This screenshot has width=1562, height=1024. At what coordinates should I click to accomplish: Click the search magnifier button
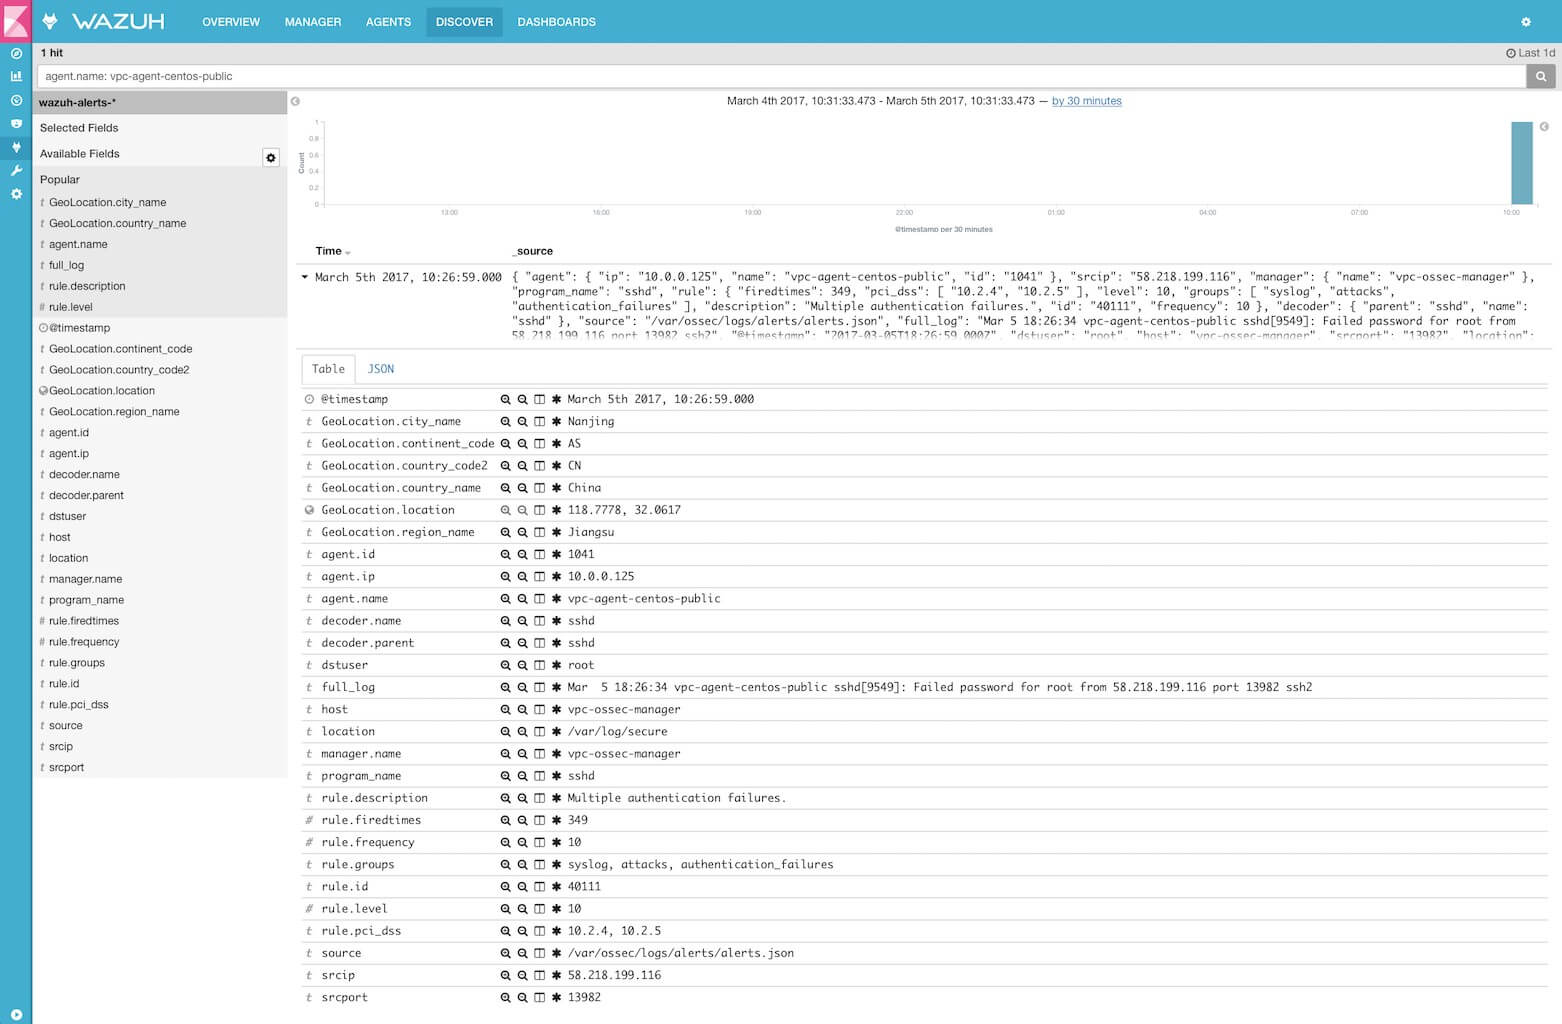(1541, 76)
